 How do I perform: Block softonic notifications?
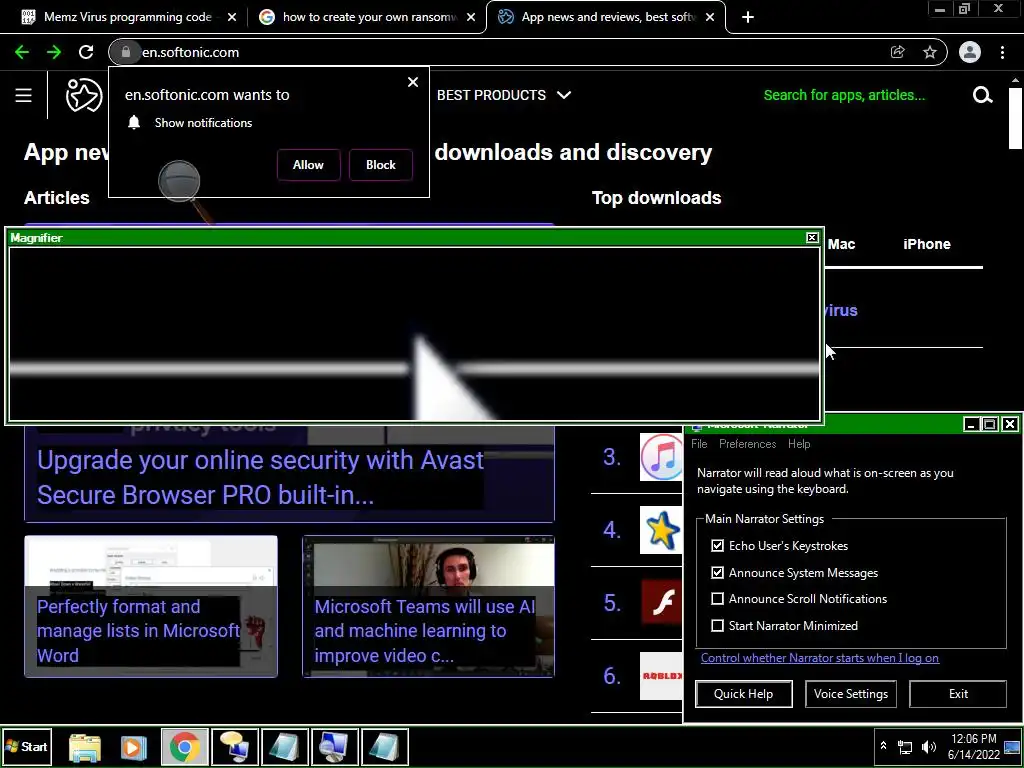(x=381, y=165)
